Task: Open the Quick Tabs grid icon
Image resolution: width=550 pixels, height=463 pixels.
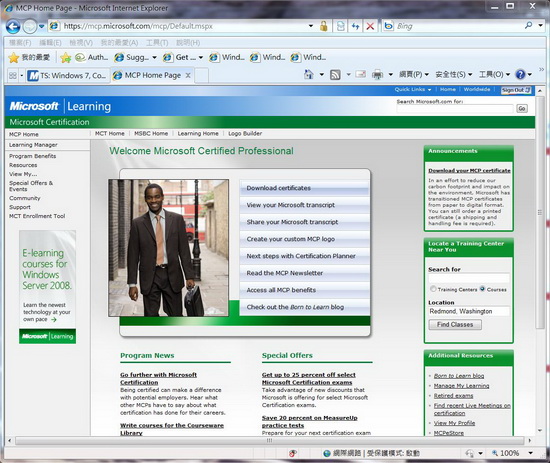Action: pyautogui.click(x=13, y=75)
